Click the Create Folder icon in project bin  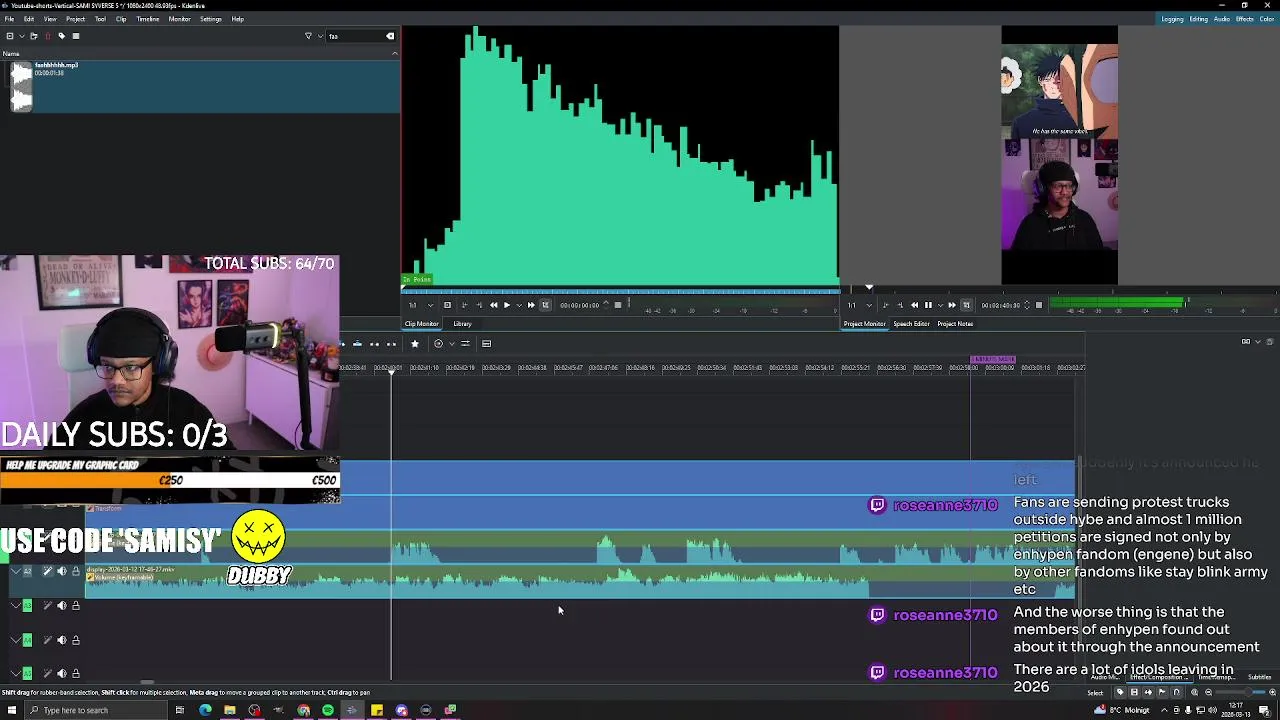coord(33,36)
